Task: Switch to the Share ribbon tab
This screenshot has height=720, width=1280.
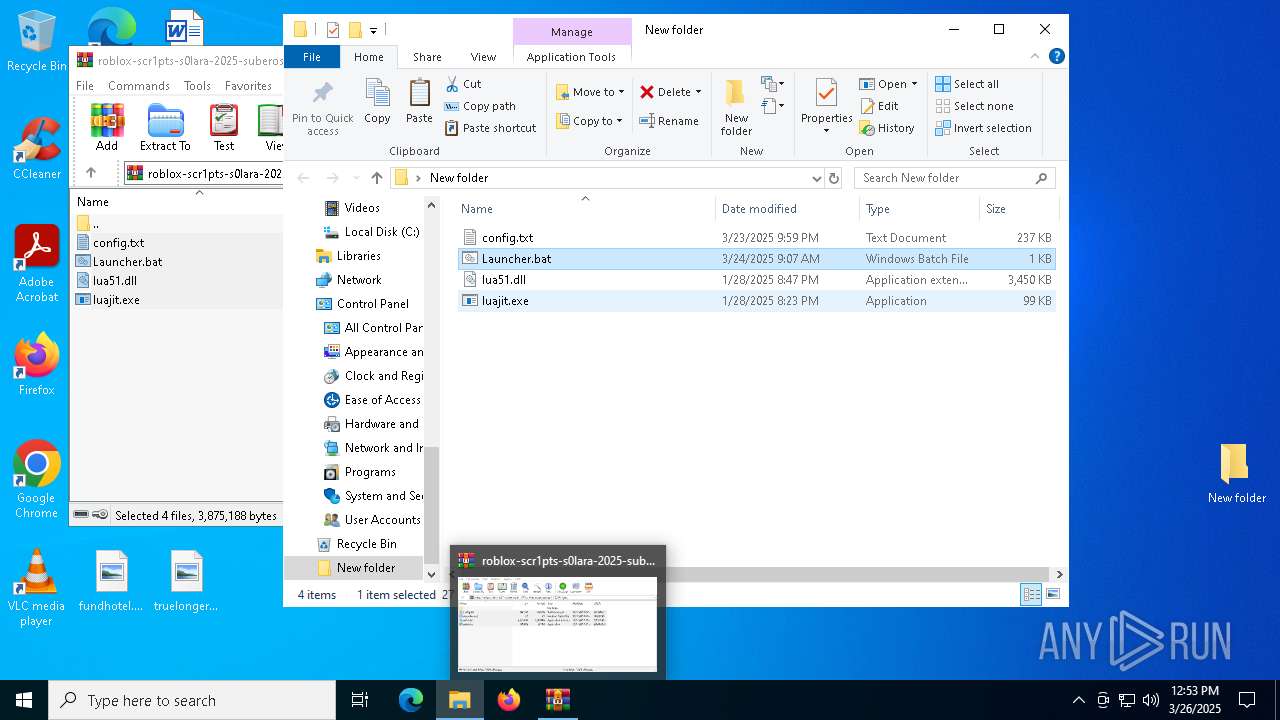Action: [427, 57]
